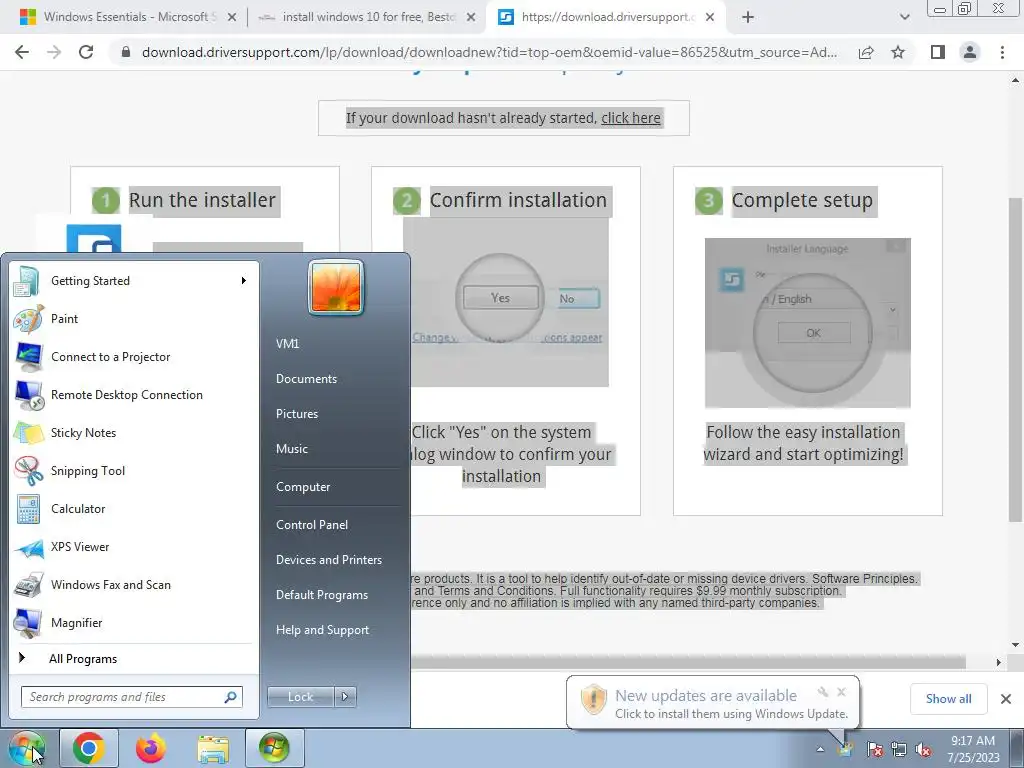Select the download.driversupport tab
1024x768 pixels.
tap(606, 17)
